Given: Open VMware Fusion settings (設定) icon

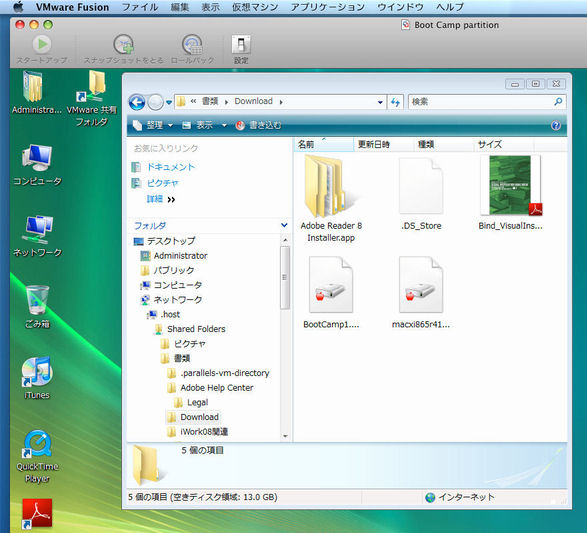Looking at the screenshot, I should pos(241,45).
